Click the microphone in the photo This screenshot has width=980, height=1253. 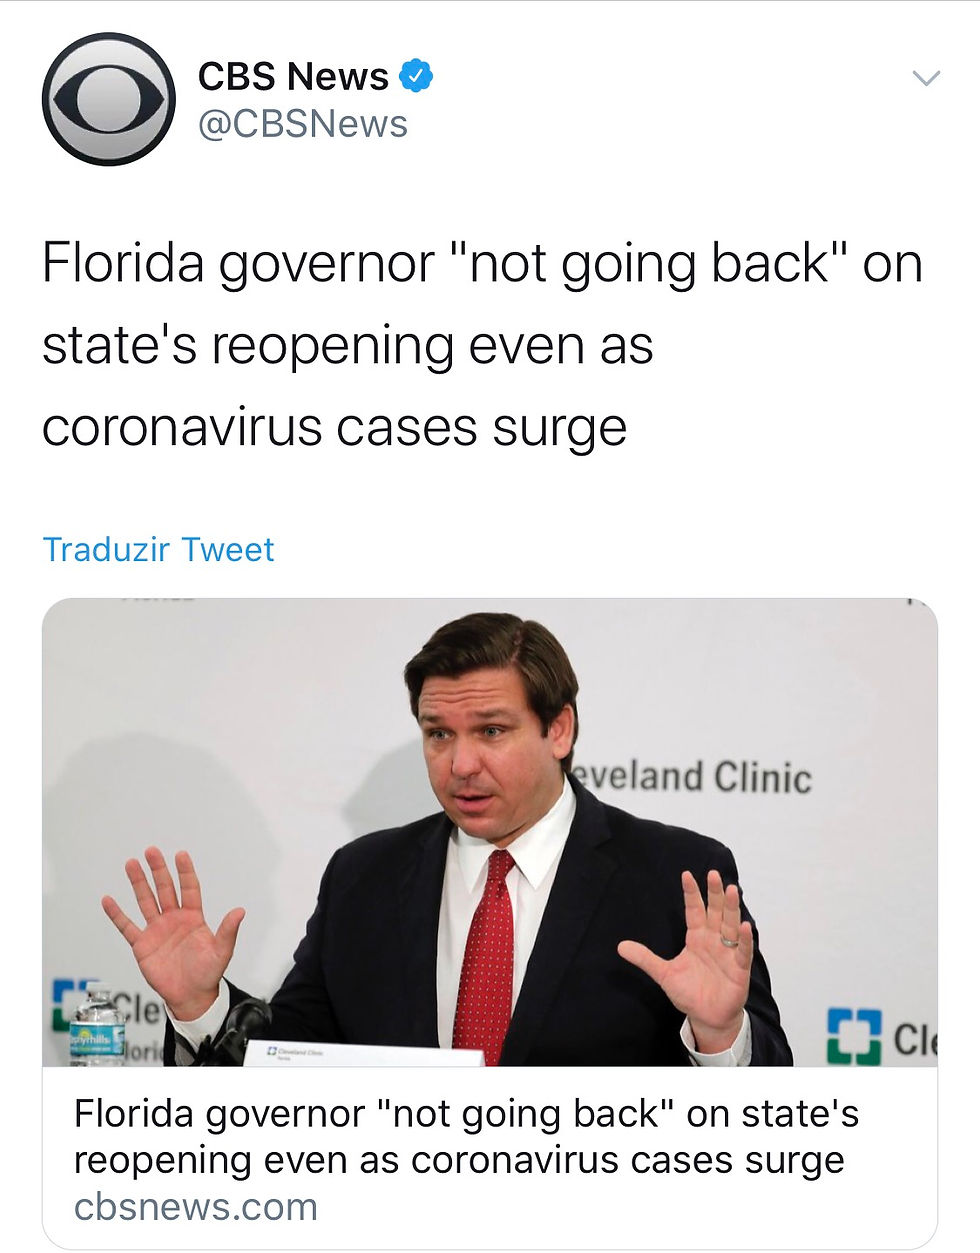point(236,1031)
